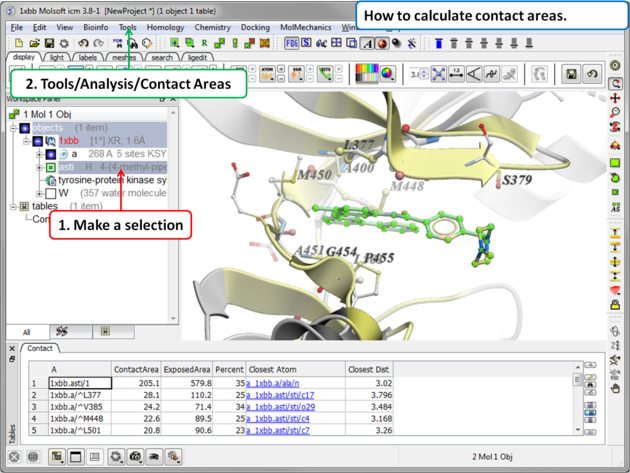
Task: Toggle the checkbox for water molecules W
Action: pyautogui.click(x=51, y=193)
